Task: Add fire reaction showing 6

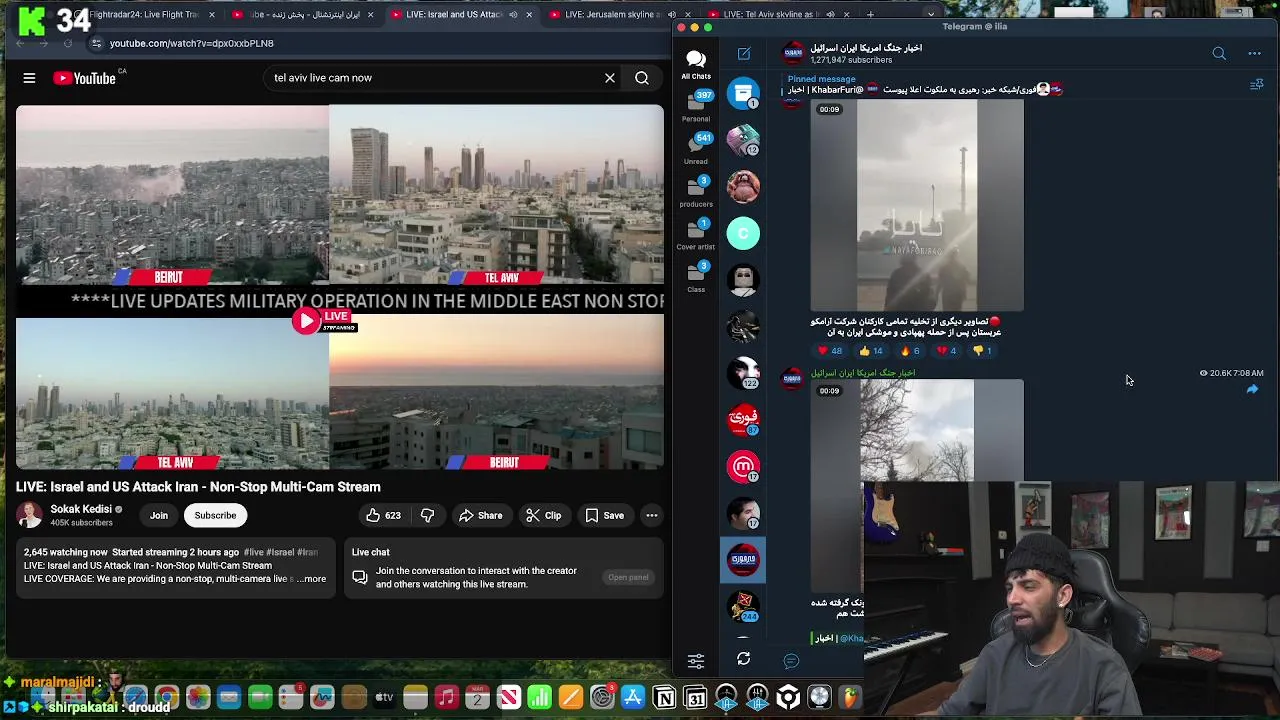Action: [x=910, y=351]
